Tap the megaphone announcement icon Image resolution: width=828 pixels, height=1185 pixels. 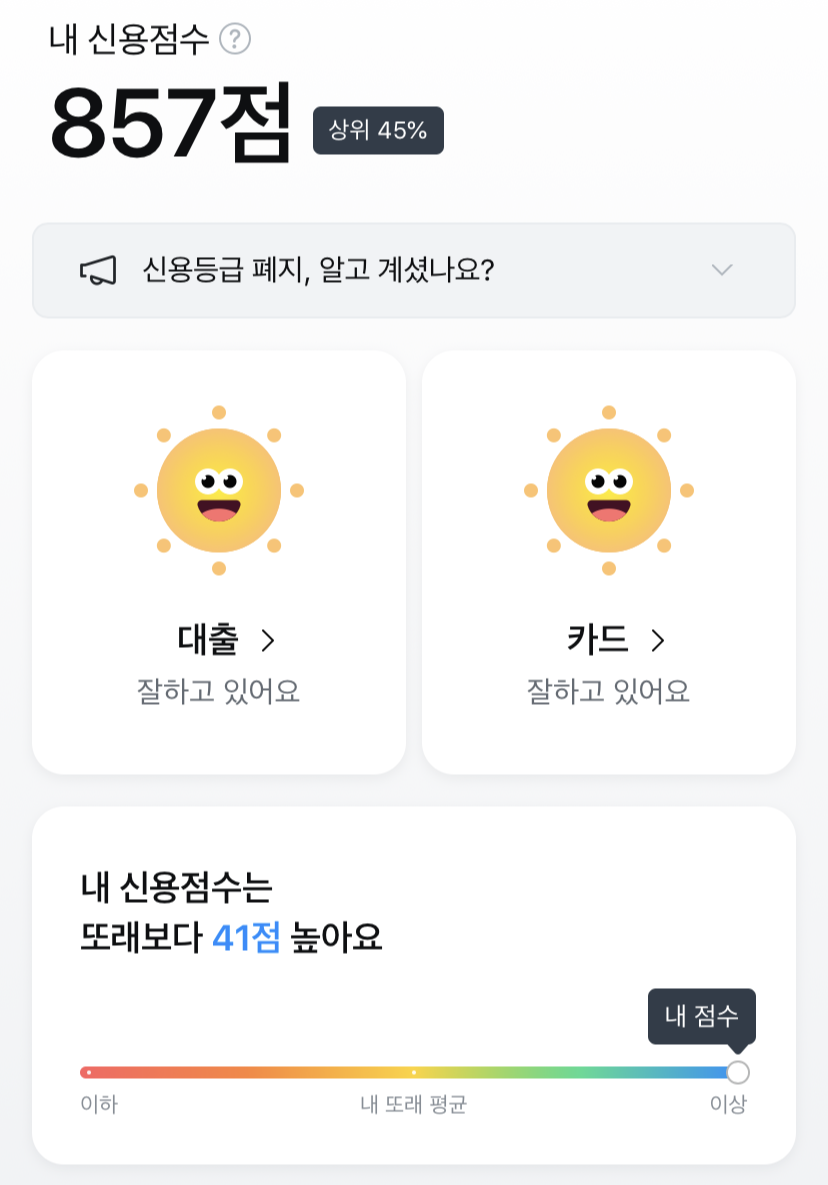click(98, 270)
